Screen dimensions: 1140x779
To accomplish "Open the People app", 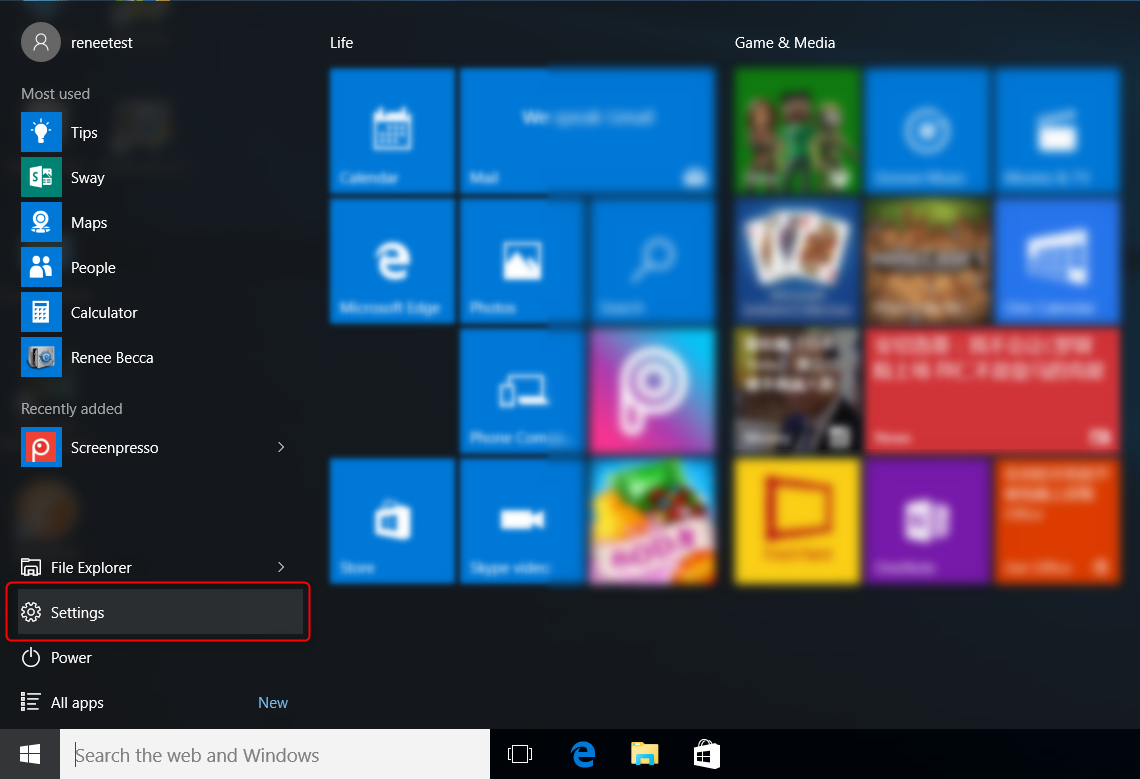I will tap(92, 267).
